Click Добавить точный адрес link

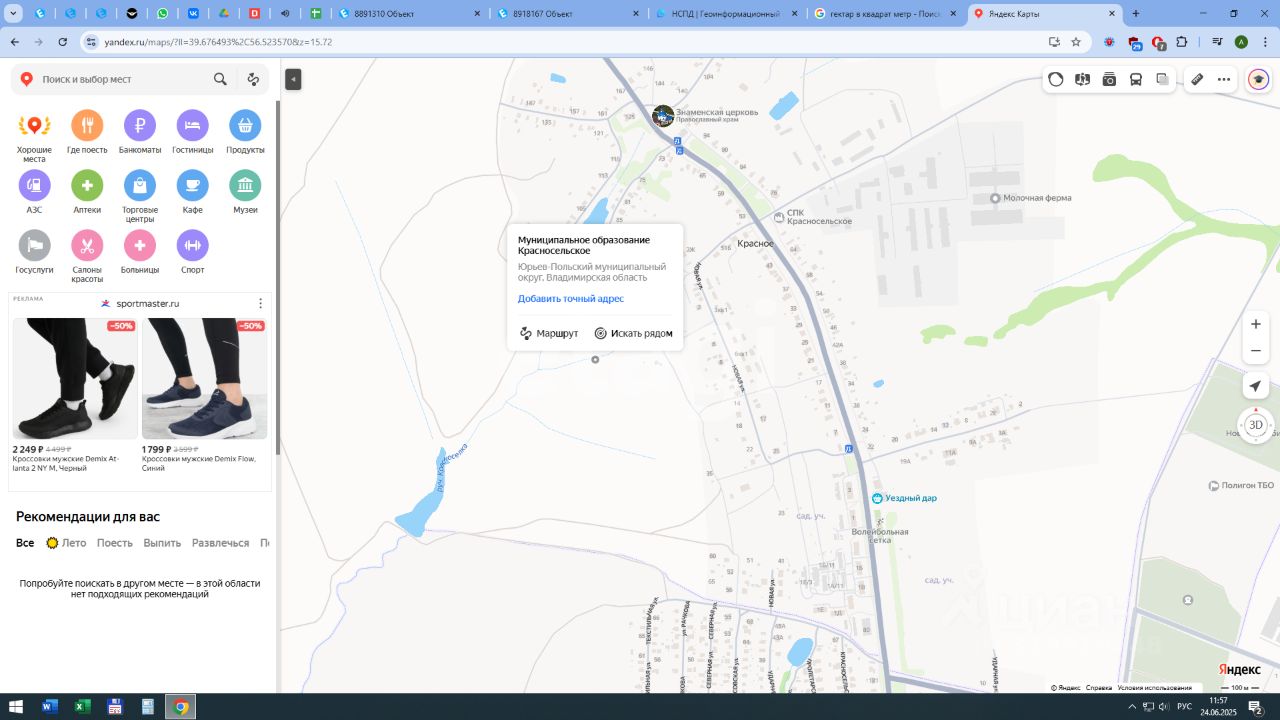[570, 299]
